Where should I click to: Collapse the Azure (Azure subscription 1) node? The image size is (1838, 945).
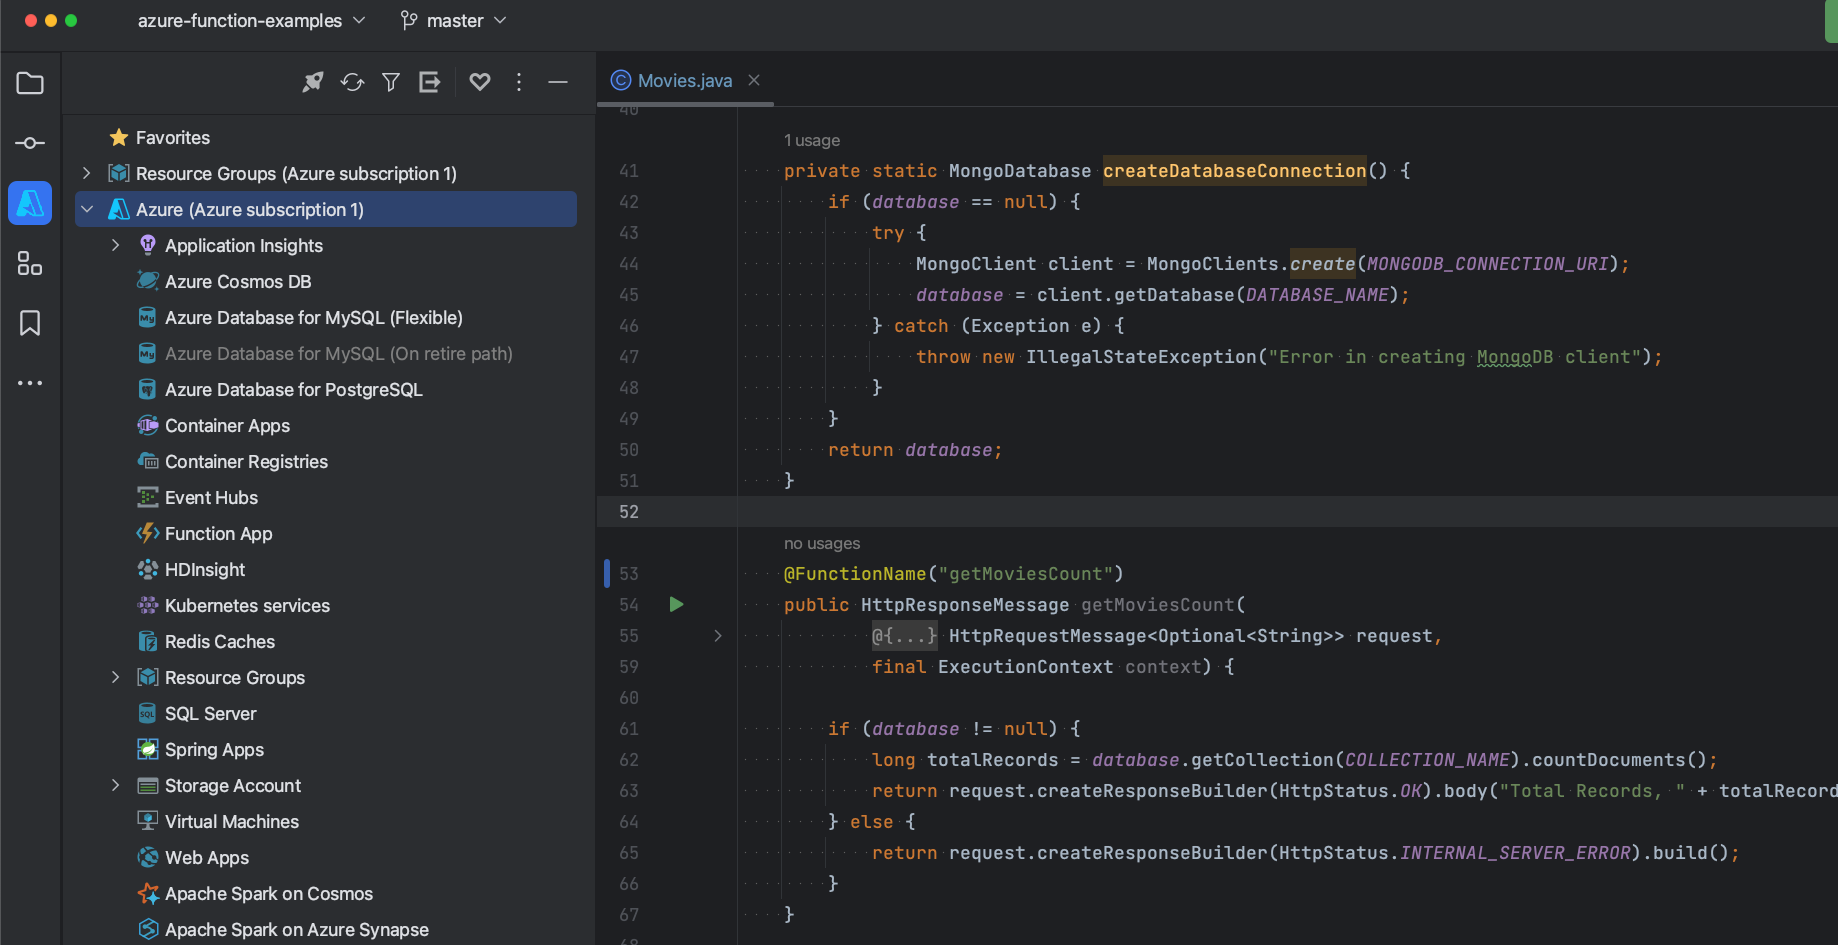[x=87, y=209]
